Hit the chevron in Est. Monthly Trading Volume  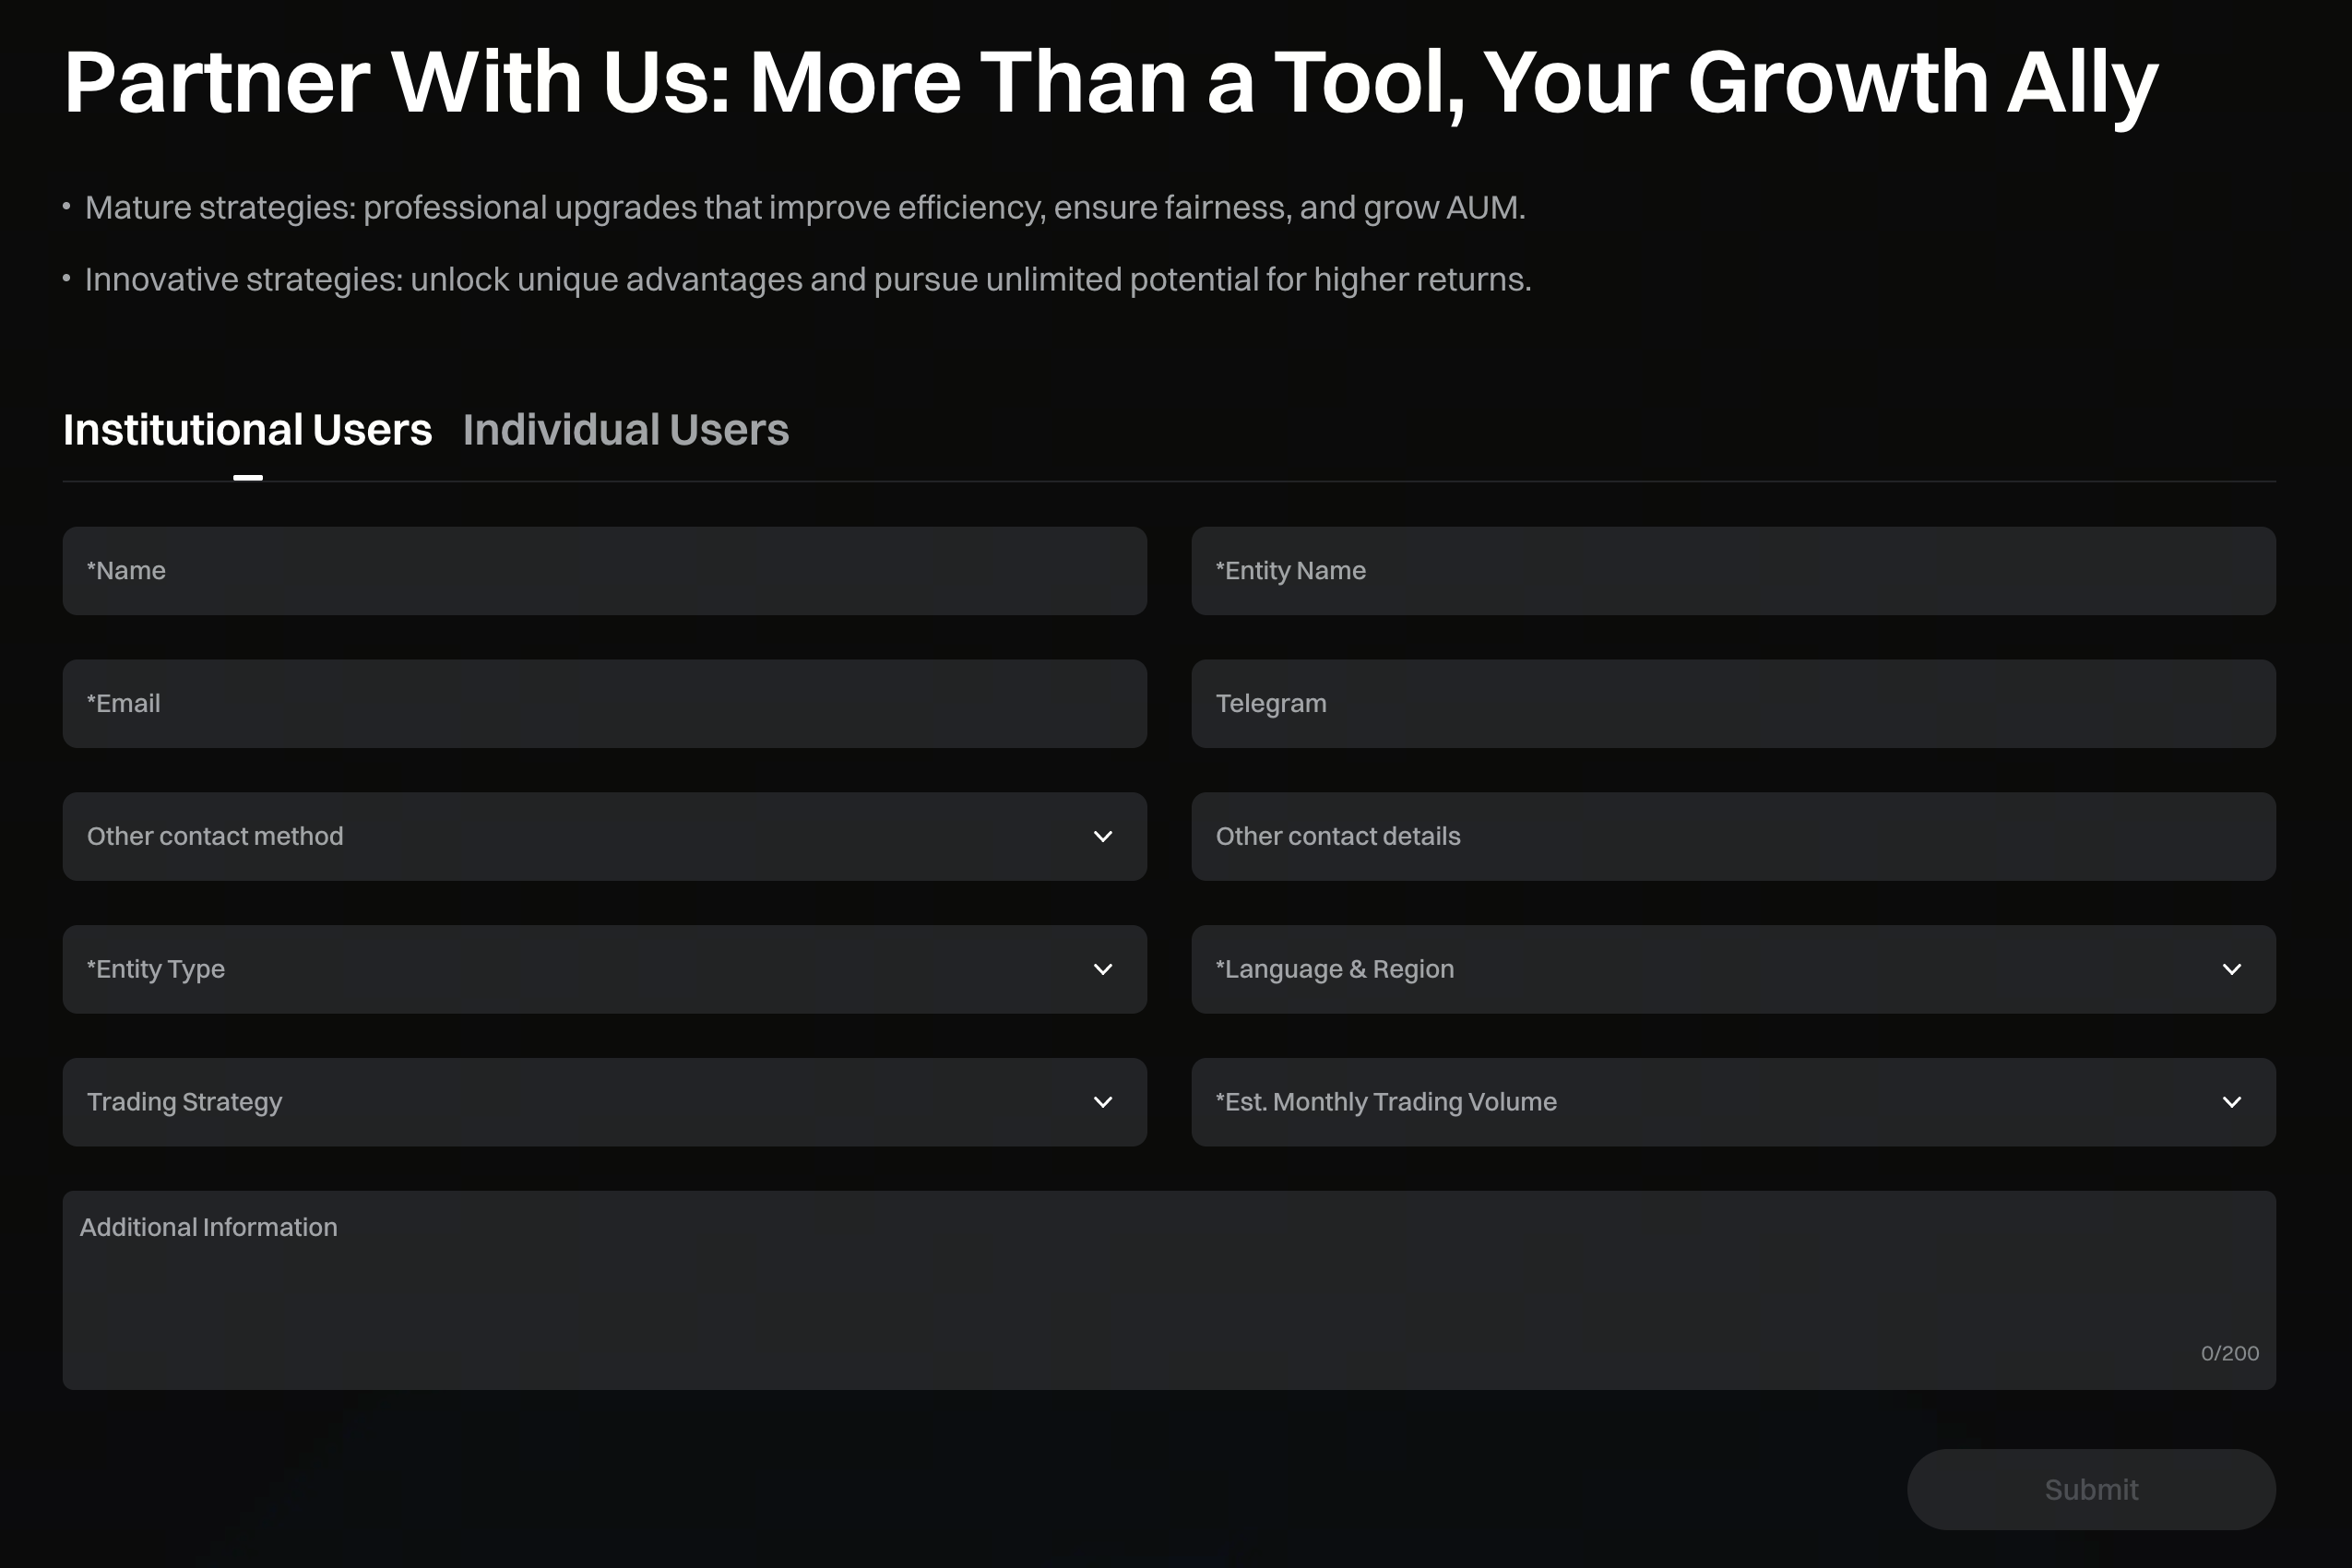pos(2232,1102)
